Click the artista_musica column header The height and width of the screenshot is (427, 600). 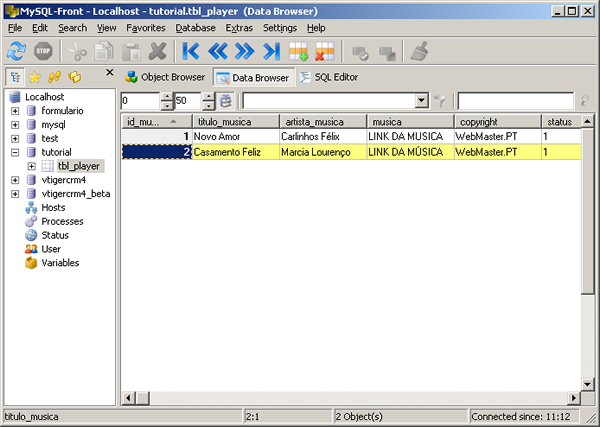tap(323, 122)
